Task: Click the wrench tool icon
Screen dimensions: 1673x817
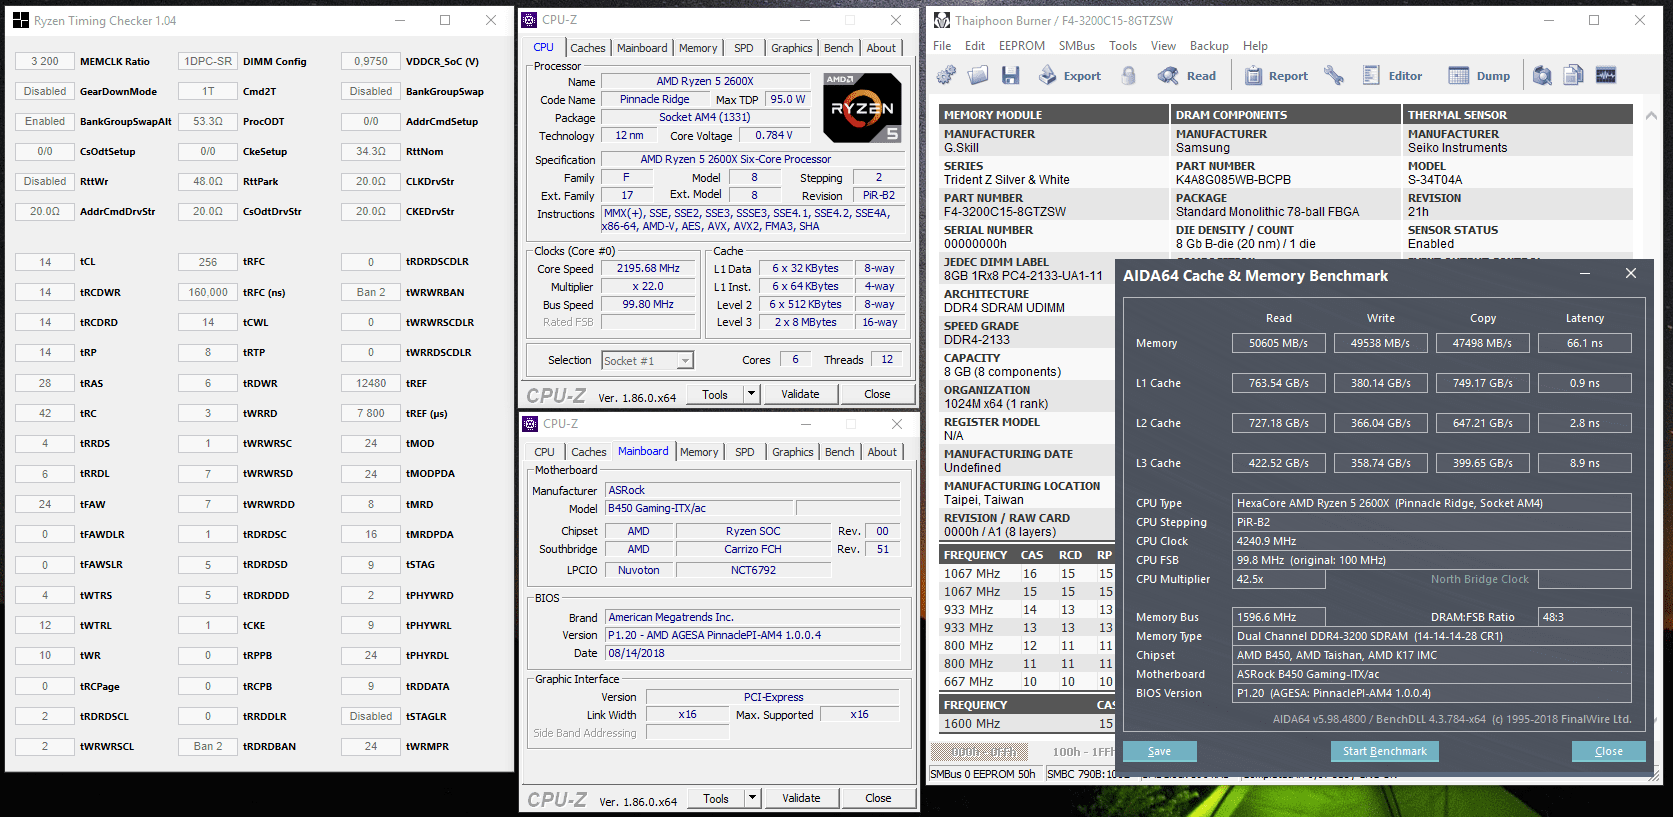Action: 1334,75
